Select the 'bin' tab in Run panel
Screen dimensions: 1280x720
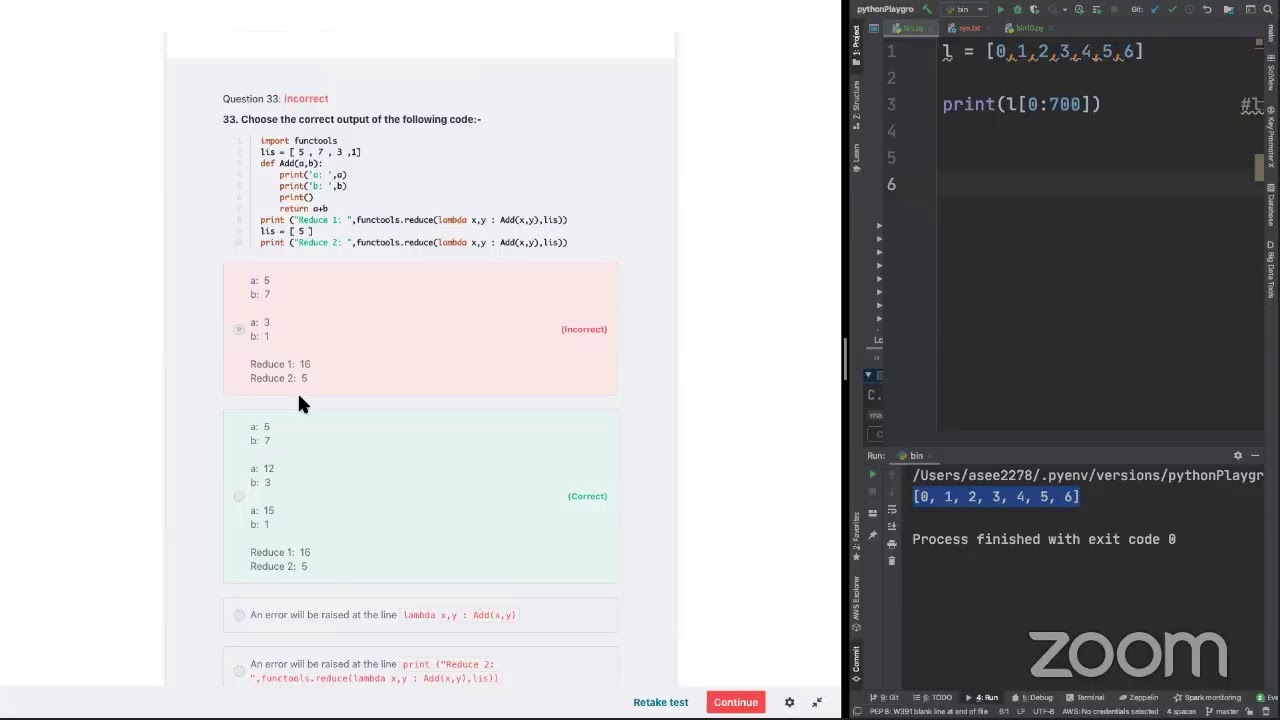point(915,456)
